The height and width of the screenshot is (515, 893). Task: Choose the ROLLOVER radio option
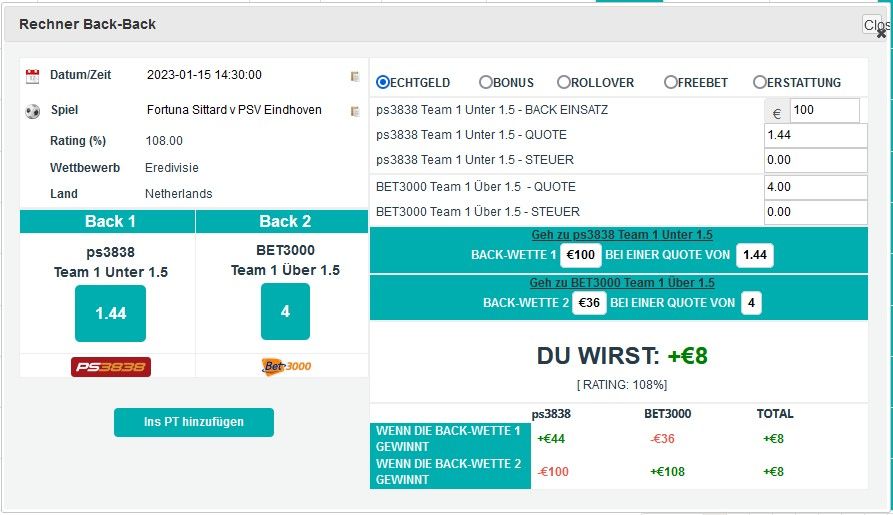point(563,83)
